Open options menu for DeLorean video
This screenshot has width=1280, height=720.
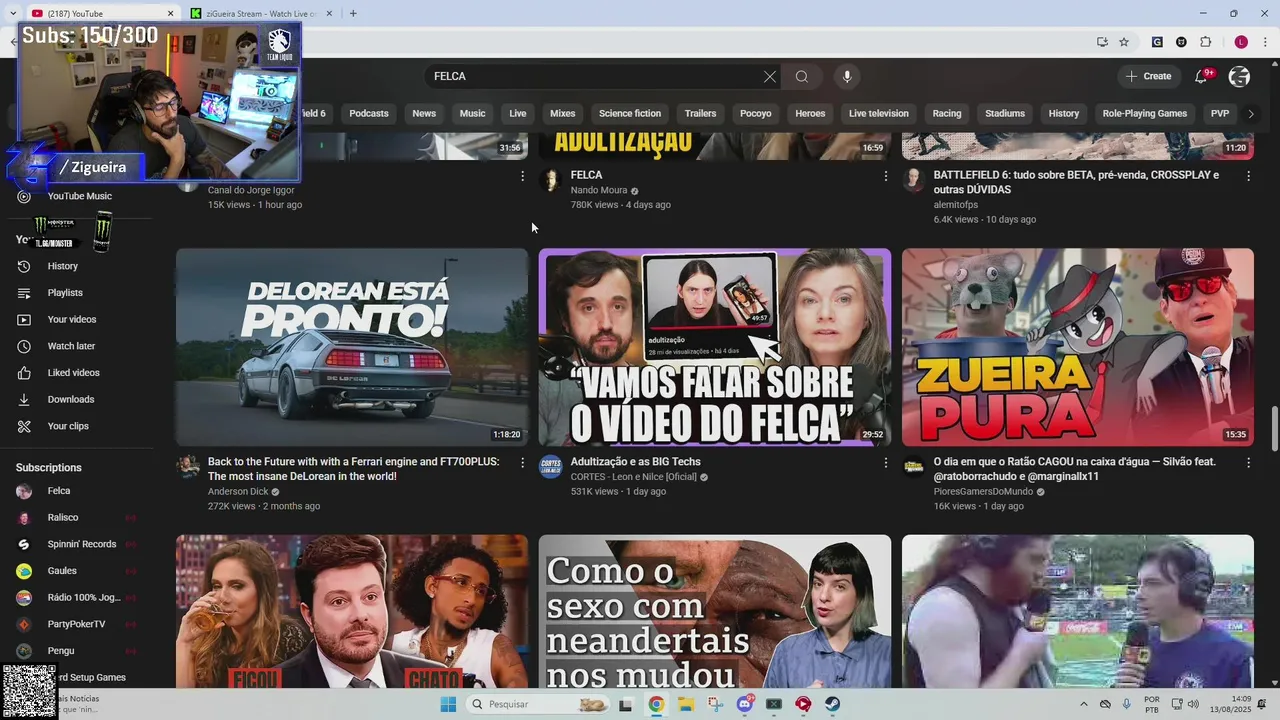(x=522, y=463)
